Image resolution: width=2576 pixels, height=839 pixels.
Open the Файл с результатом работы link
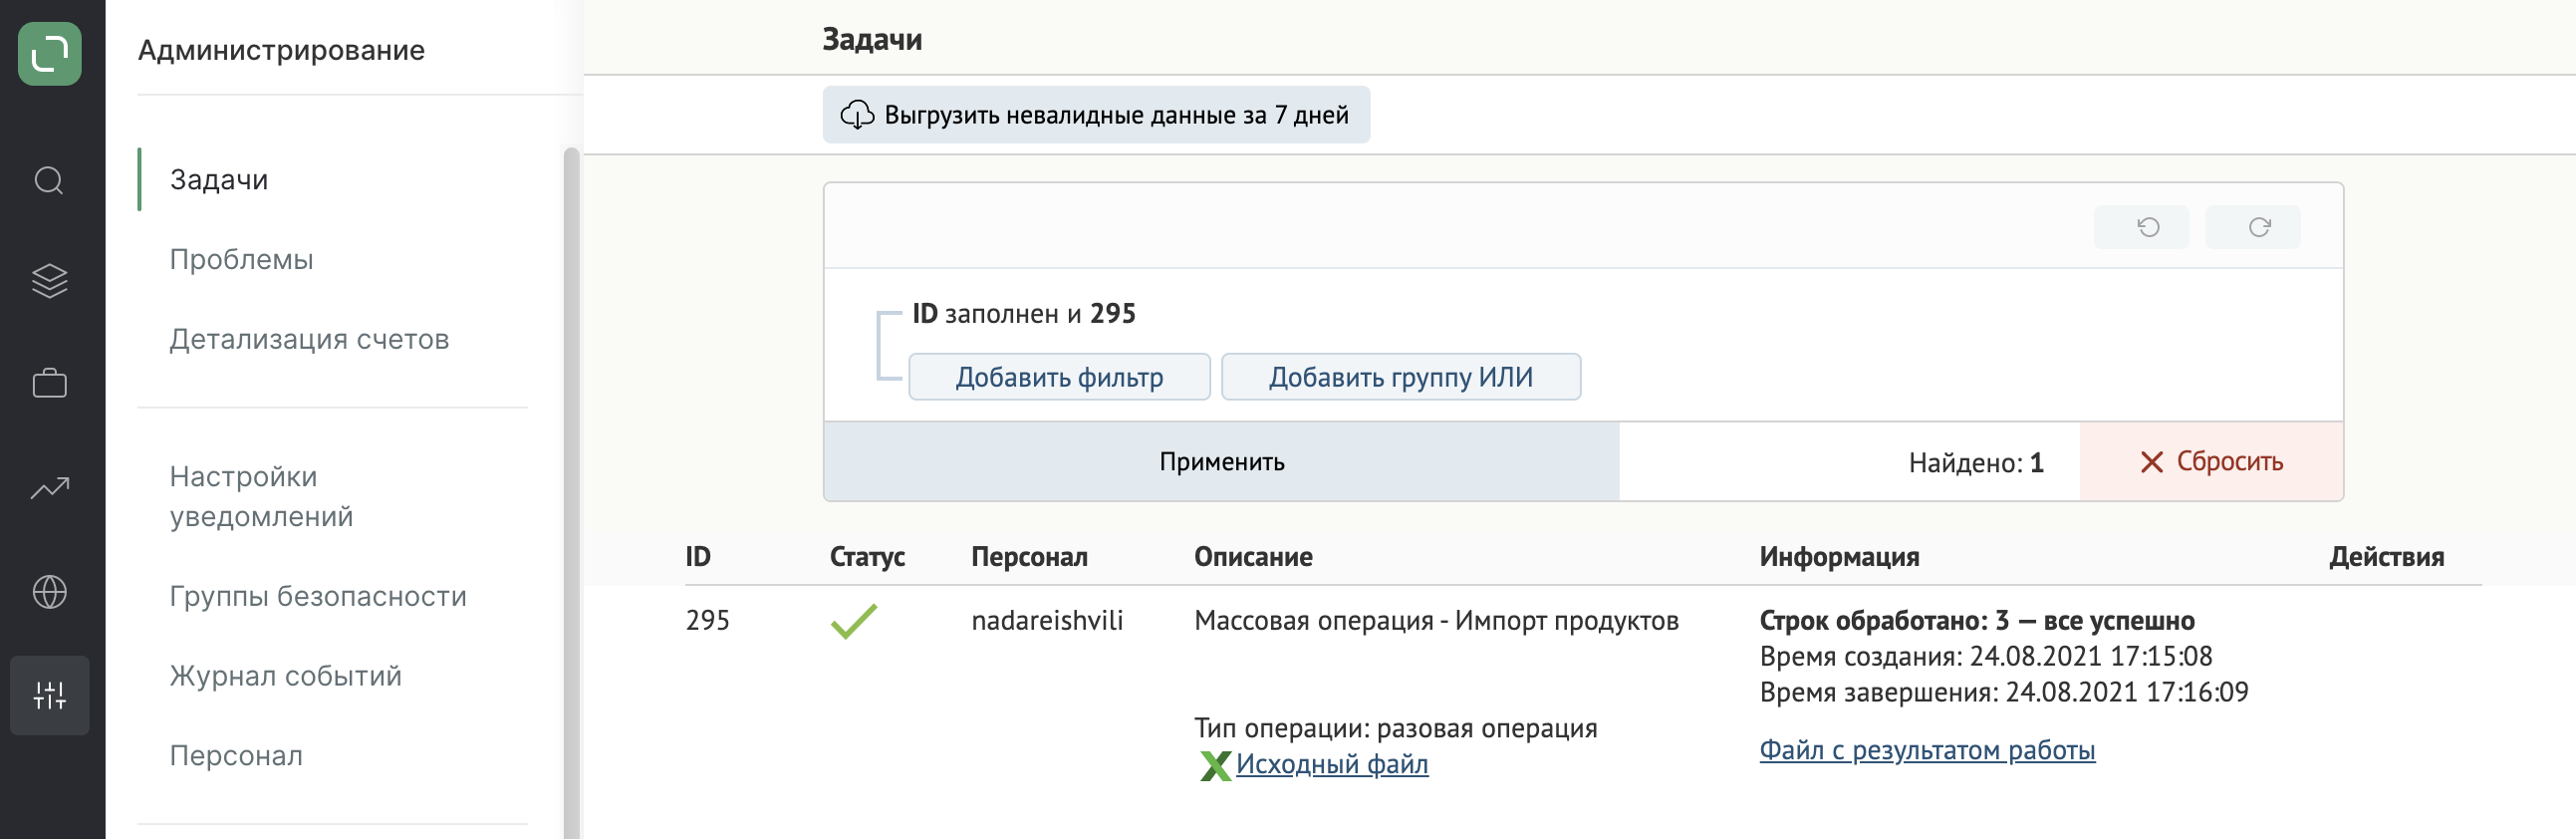1926,751
